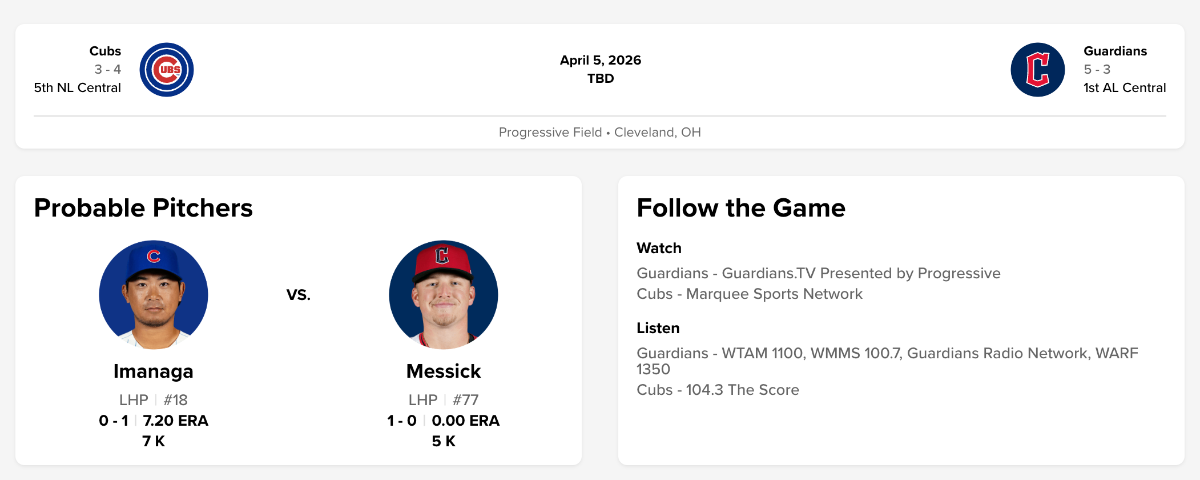This screenshot has width=1200, height=480.
Task: Click the Guardians.TV watch listing
Action: click(x=818, y=273)
